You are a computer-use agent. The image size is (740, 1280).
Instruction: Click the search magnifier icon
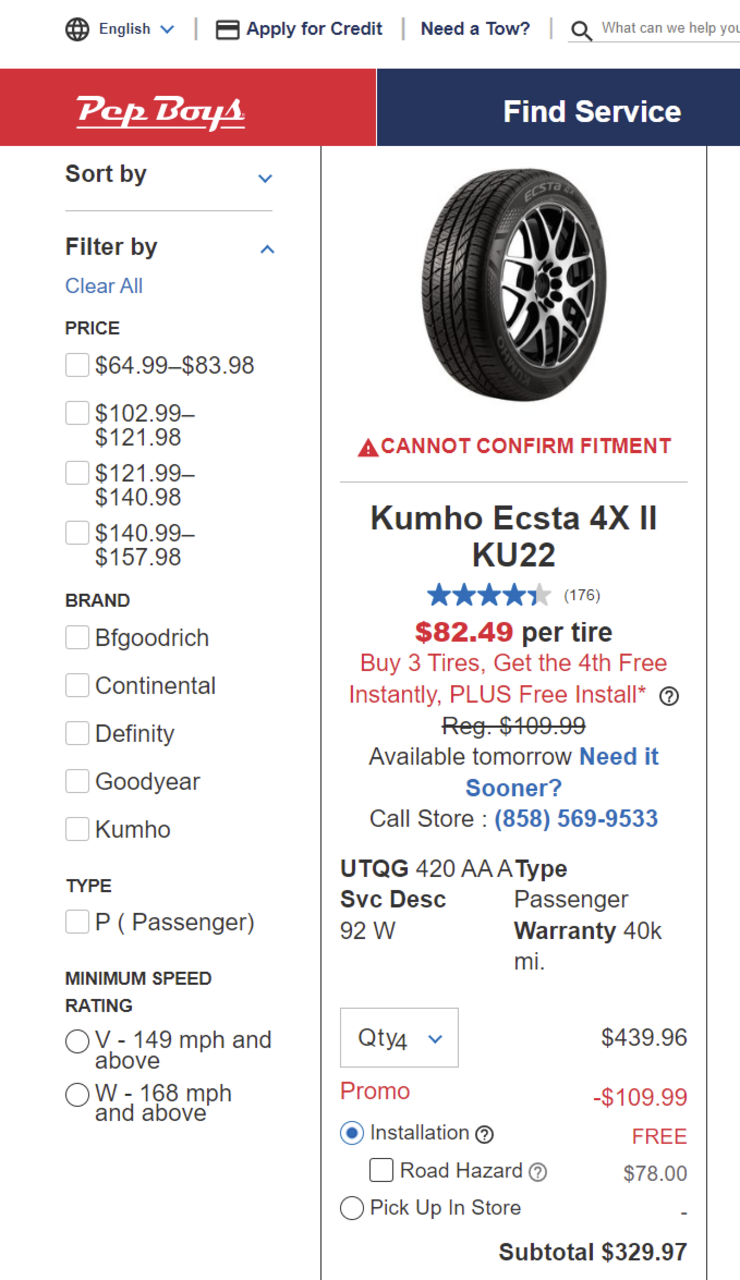point(581,31)
